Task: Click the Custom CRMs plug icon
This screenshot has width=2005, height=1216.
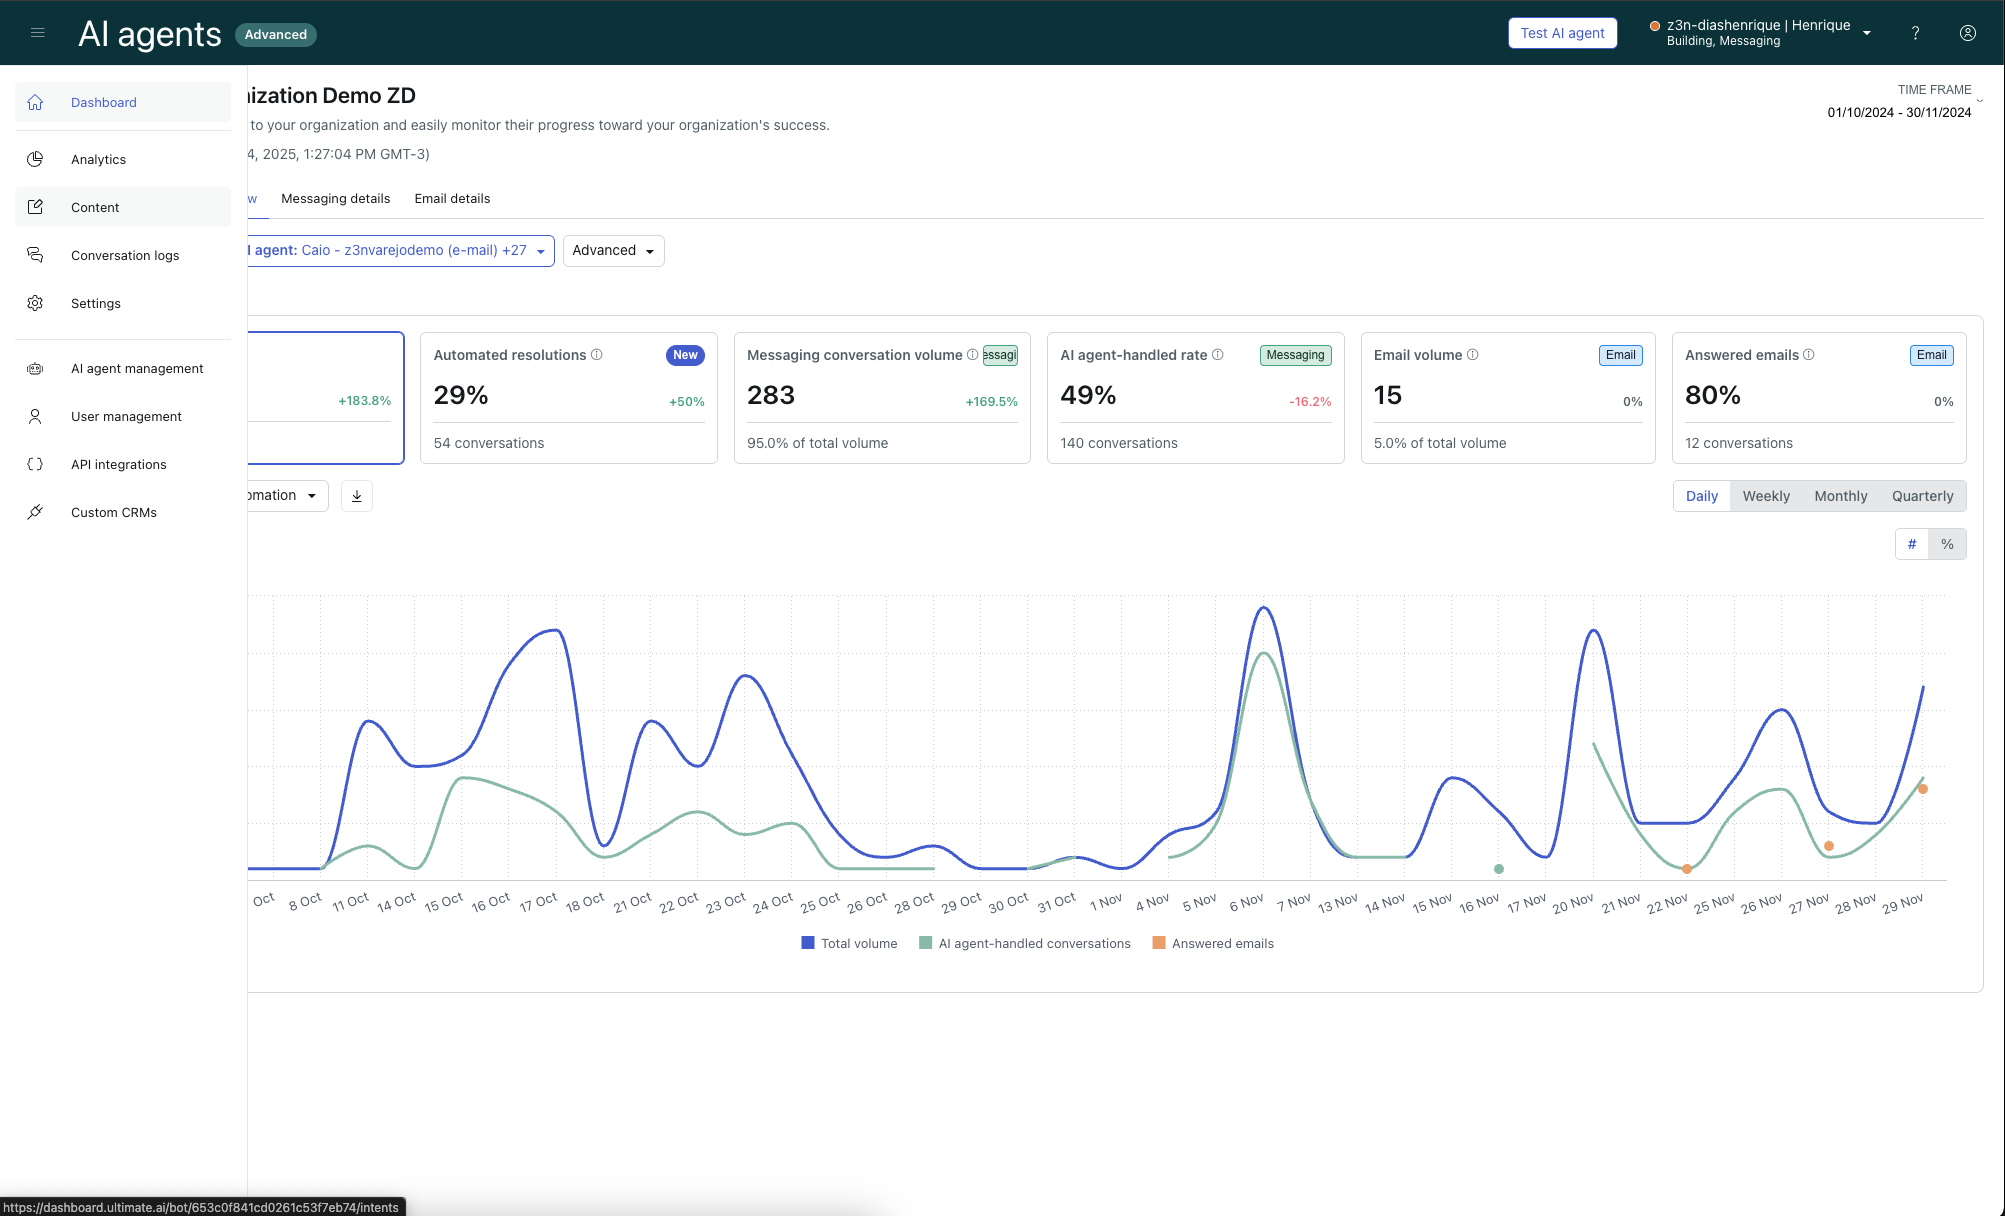Action: (35, 512)
